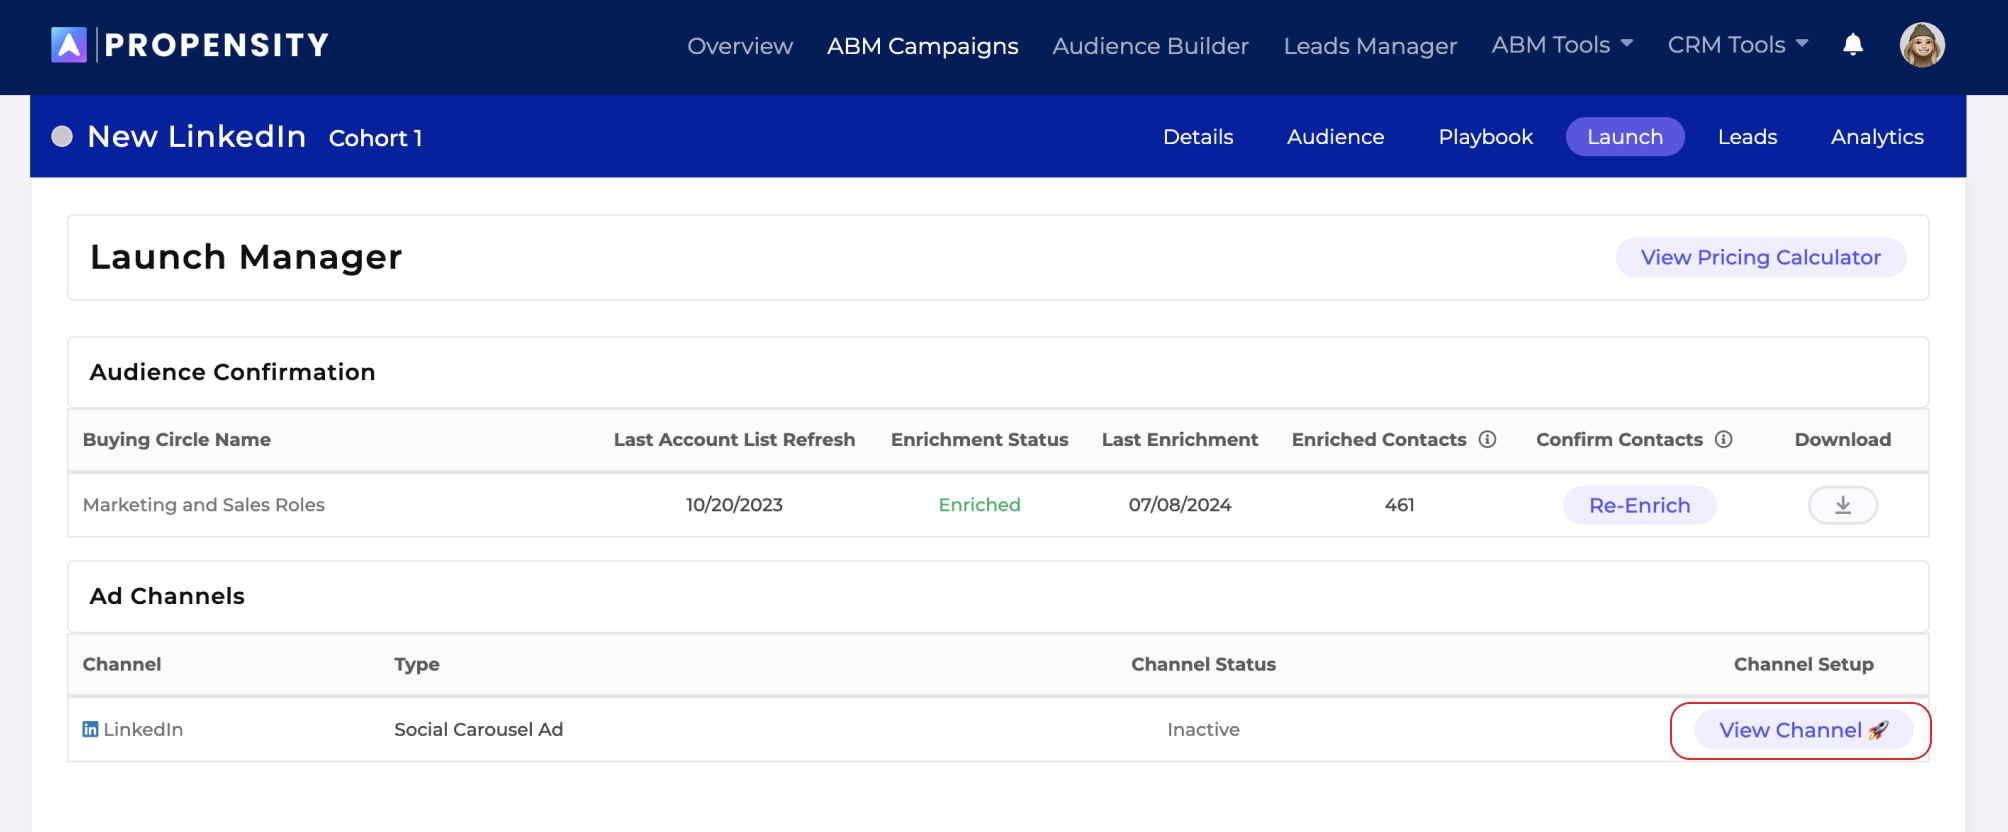Click the LinkedIn channel name
Screen dimensions: 2008x832
click(143, 729)
